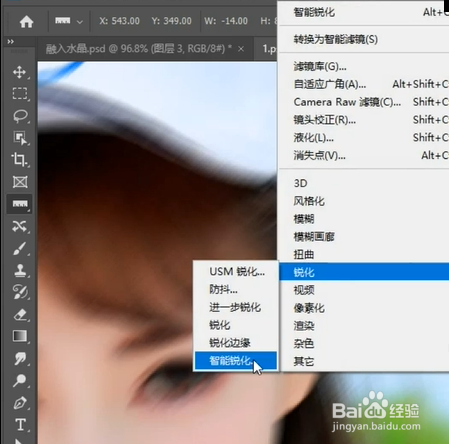Select the Content-Aware Move tool
This screenshot has height=444, width=449.
click(20, 226)
